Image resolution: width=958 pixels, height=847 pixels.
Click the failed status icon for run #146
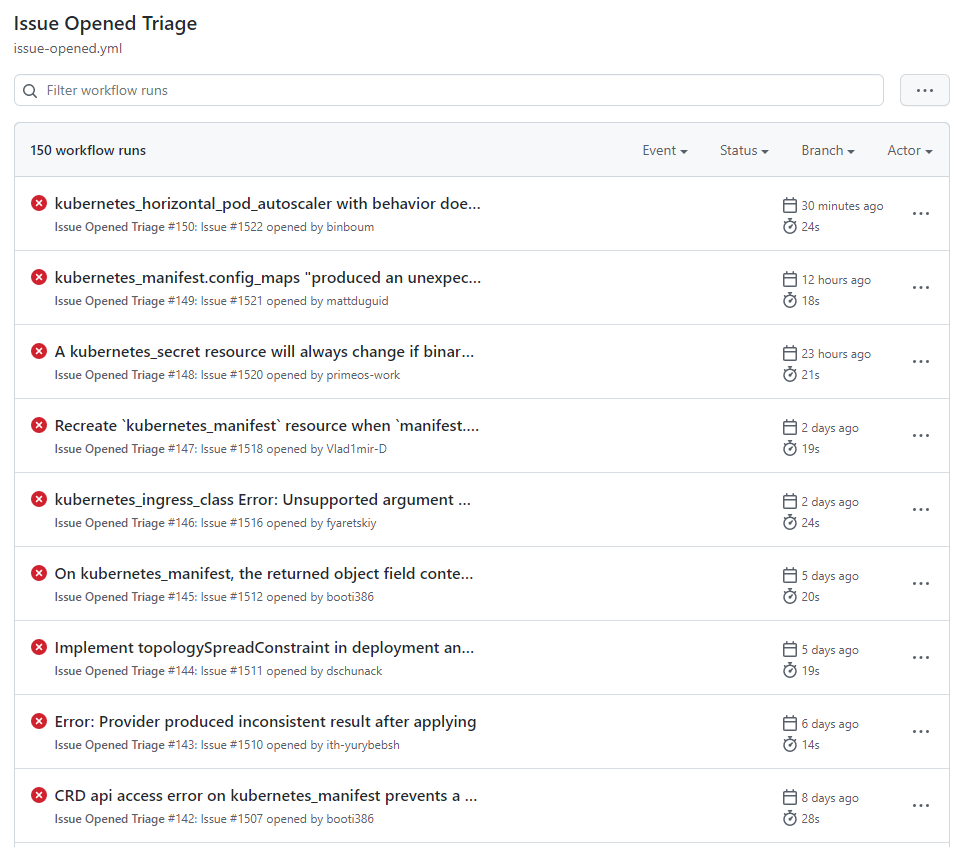coord(39,499)
